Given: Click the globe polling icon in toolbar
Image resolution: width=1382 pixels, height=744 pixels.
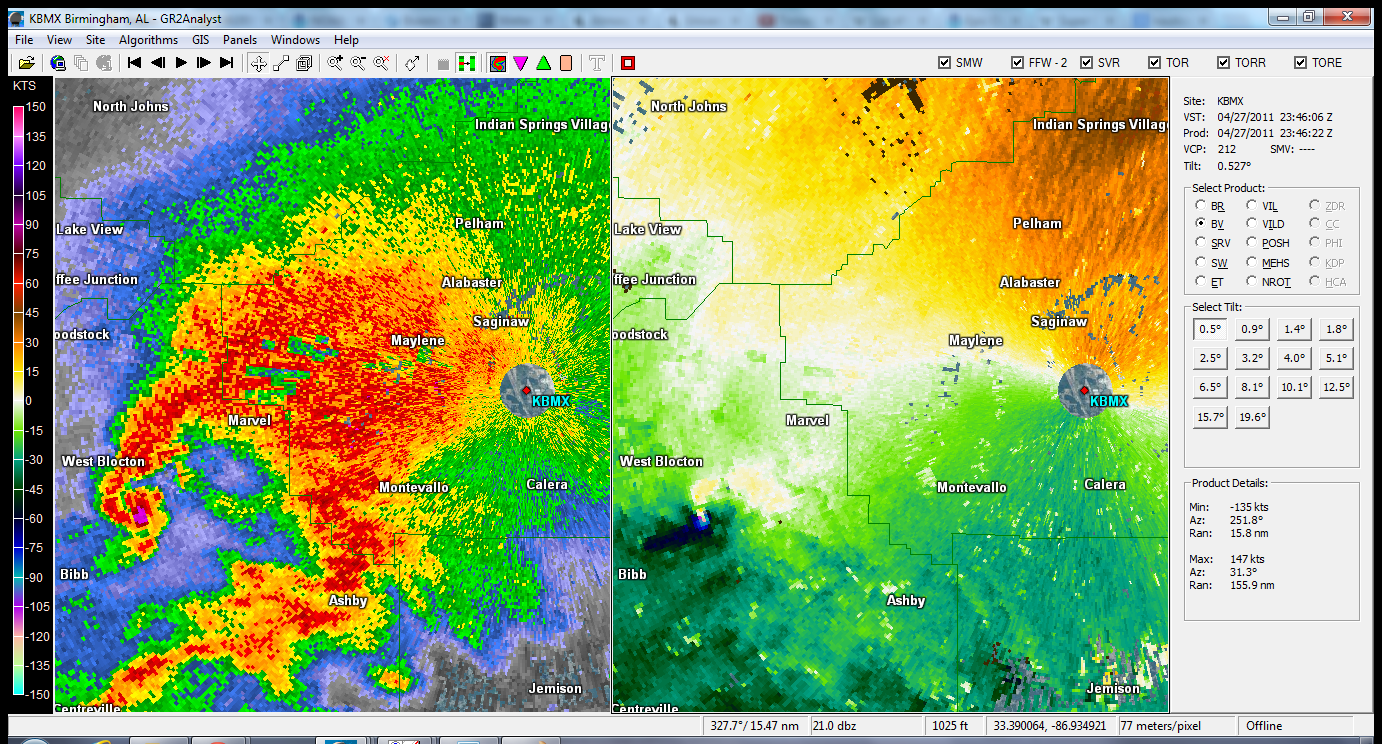Looking at the screenshot, I should (x=58, y=63).
